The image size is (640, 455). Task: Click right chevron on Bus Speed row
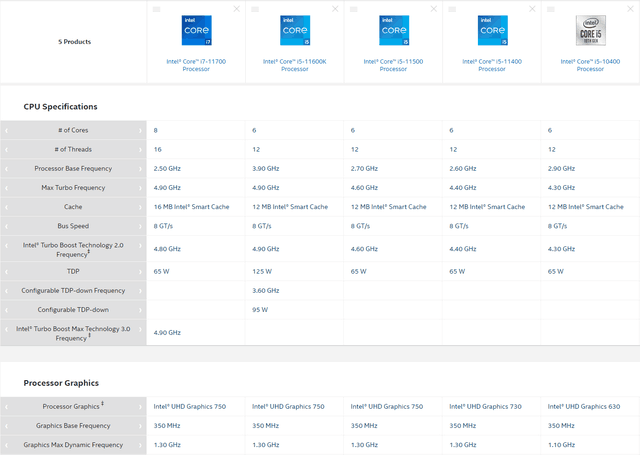(140, 226)
